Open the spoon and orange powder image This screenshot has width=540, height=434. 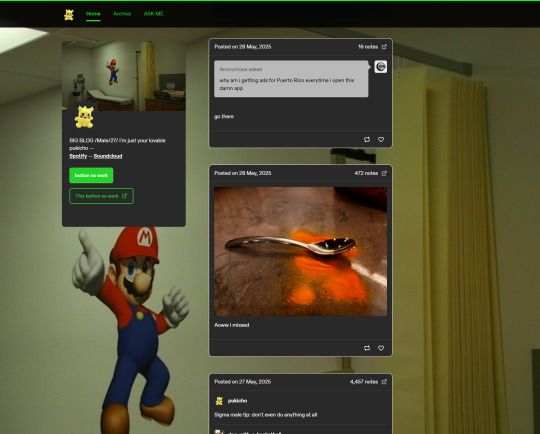click(300, 251)
